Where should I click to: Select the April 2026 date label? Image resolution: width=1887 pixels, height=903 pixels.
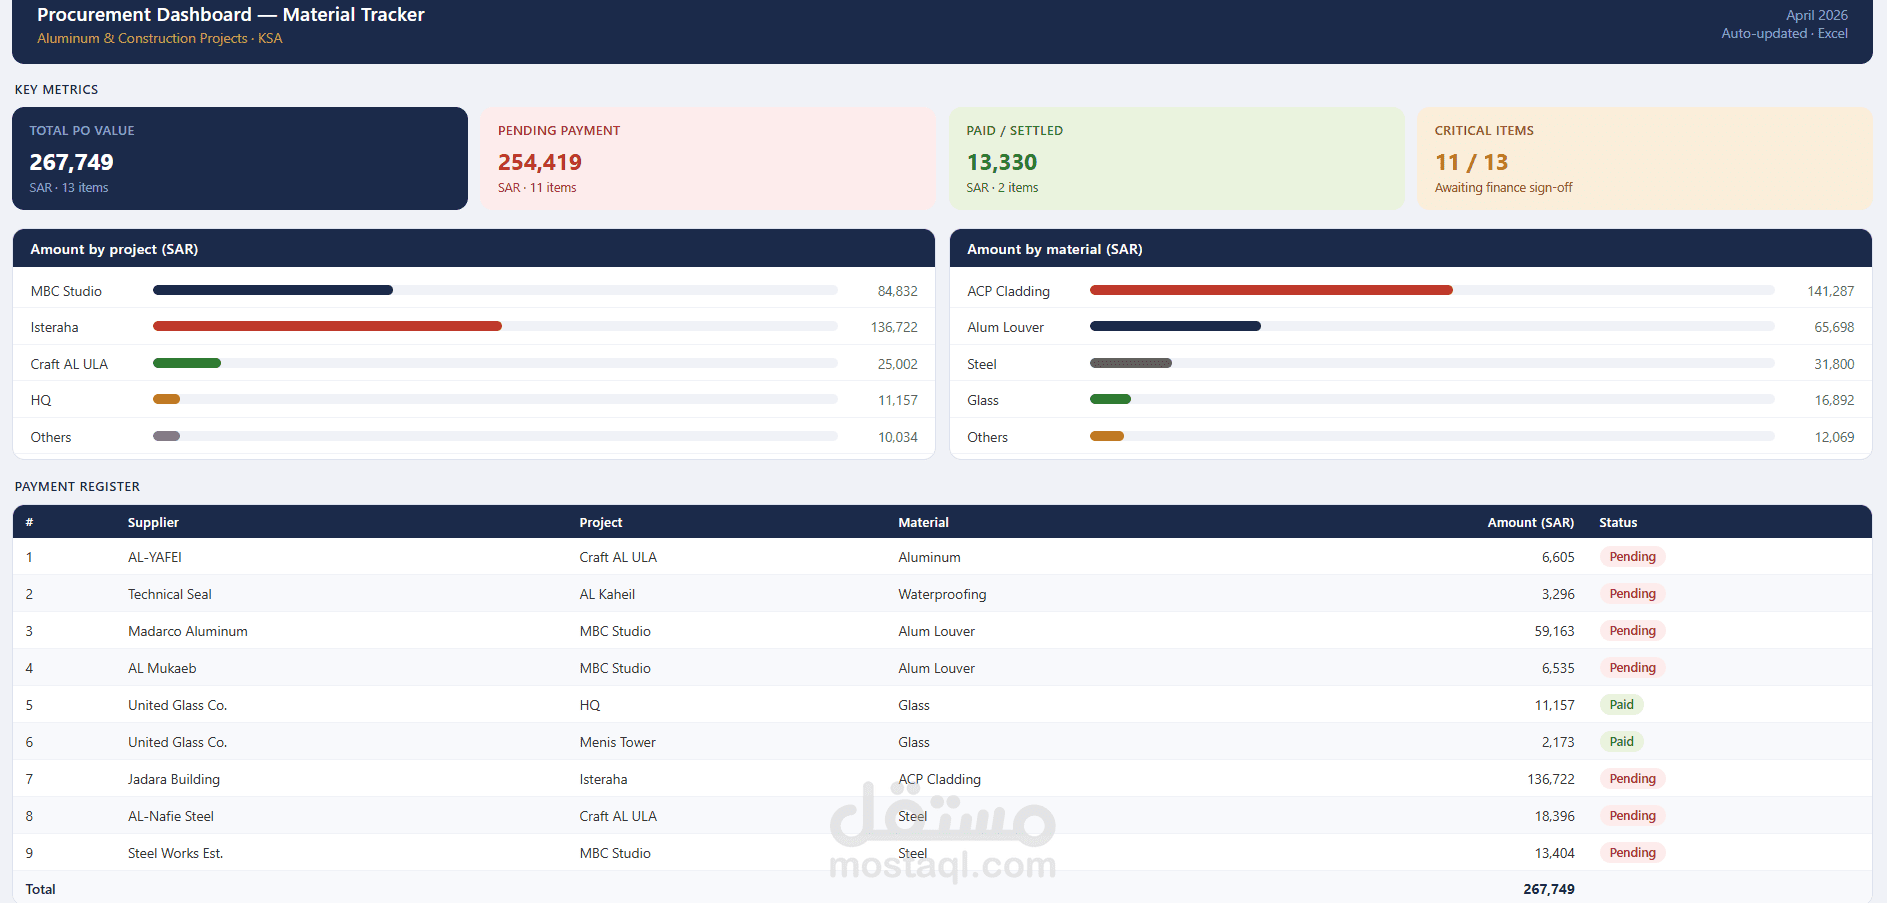tap(1815, 15)
